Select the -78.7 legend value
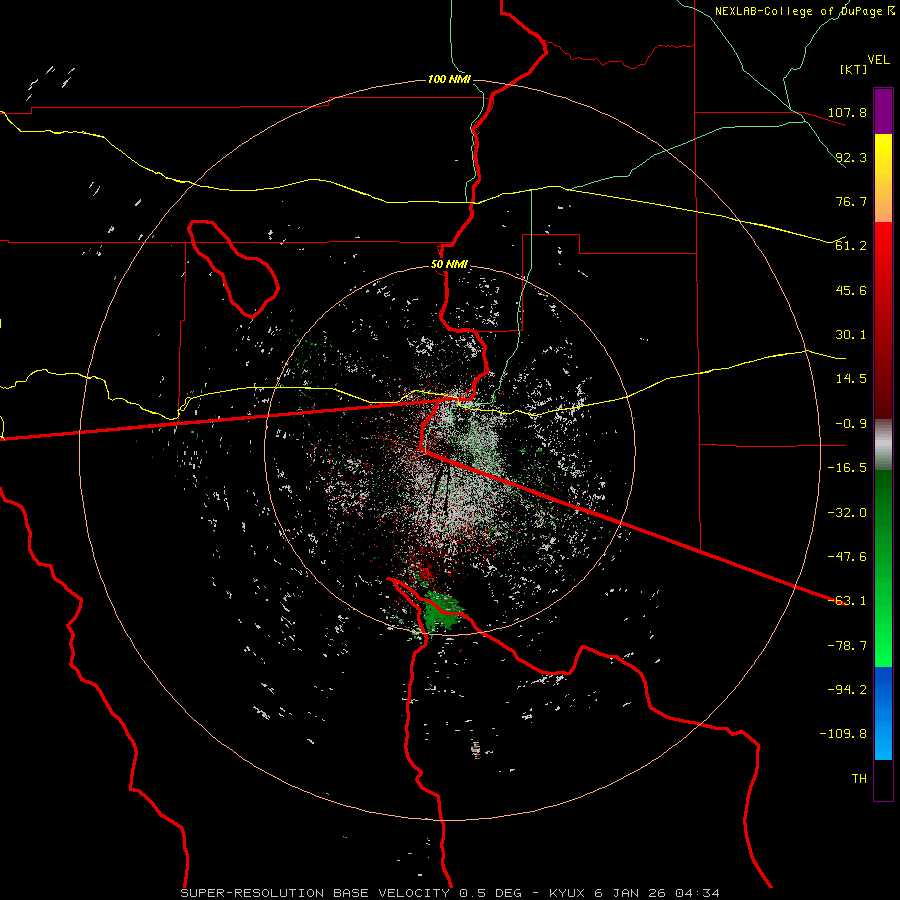 coord(847,646)
